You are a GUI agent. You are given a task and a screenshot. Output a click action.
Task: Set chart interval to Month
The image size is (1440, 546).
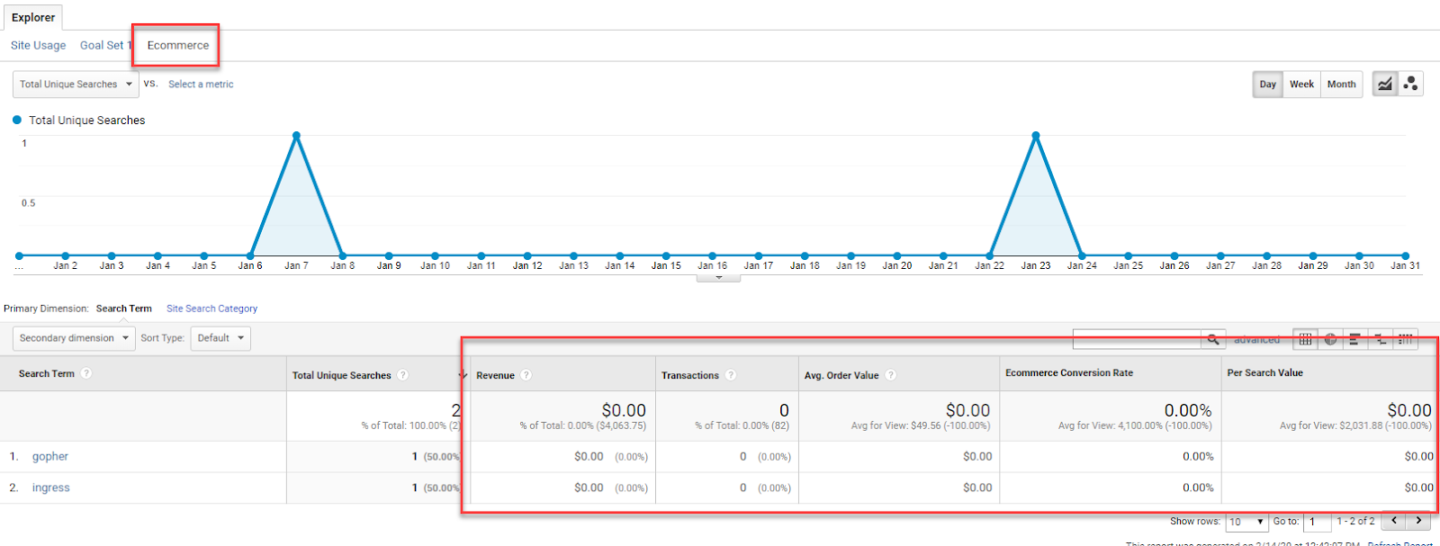[1341, 84]
